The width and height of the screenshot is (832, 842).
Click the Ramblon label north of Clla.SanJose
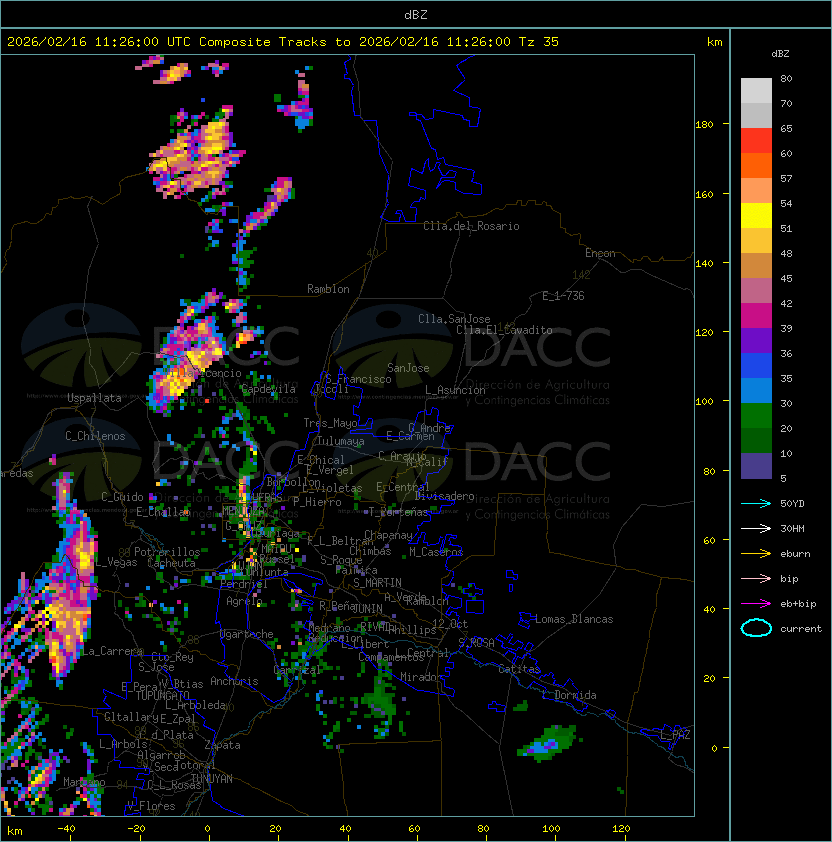tap(328, 289)
